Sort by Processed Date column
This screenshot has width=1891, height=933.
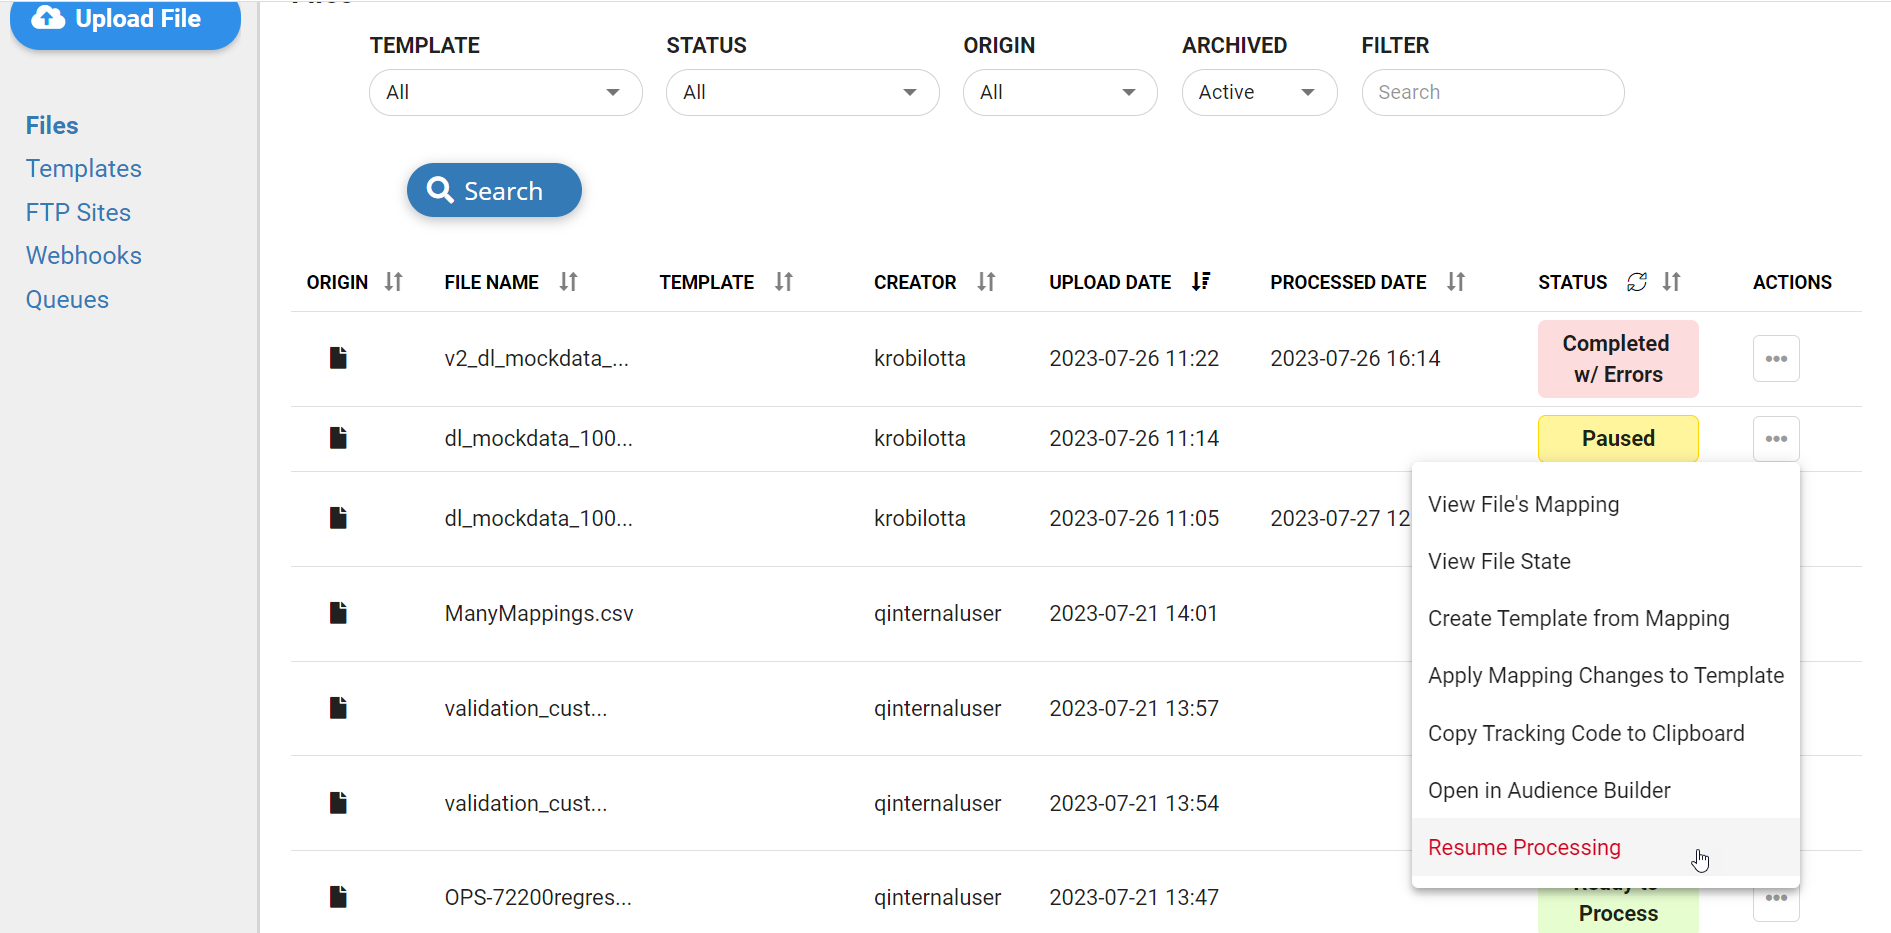(x=1455, y=282)
